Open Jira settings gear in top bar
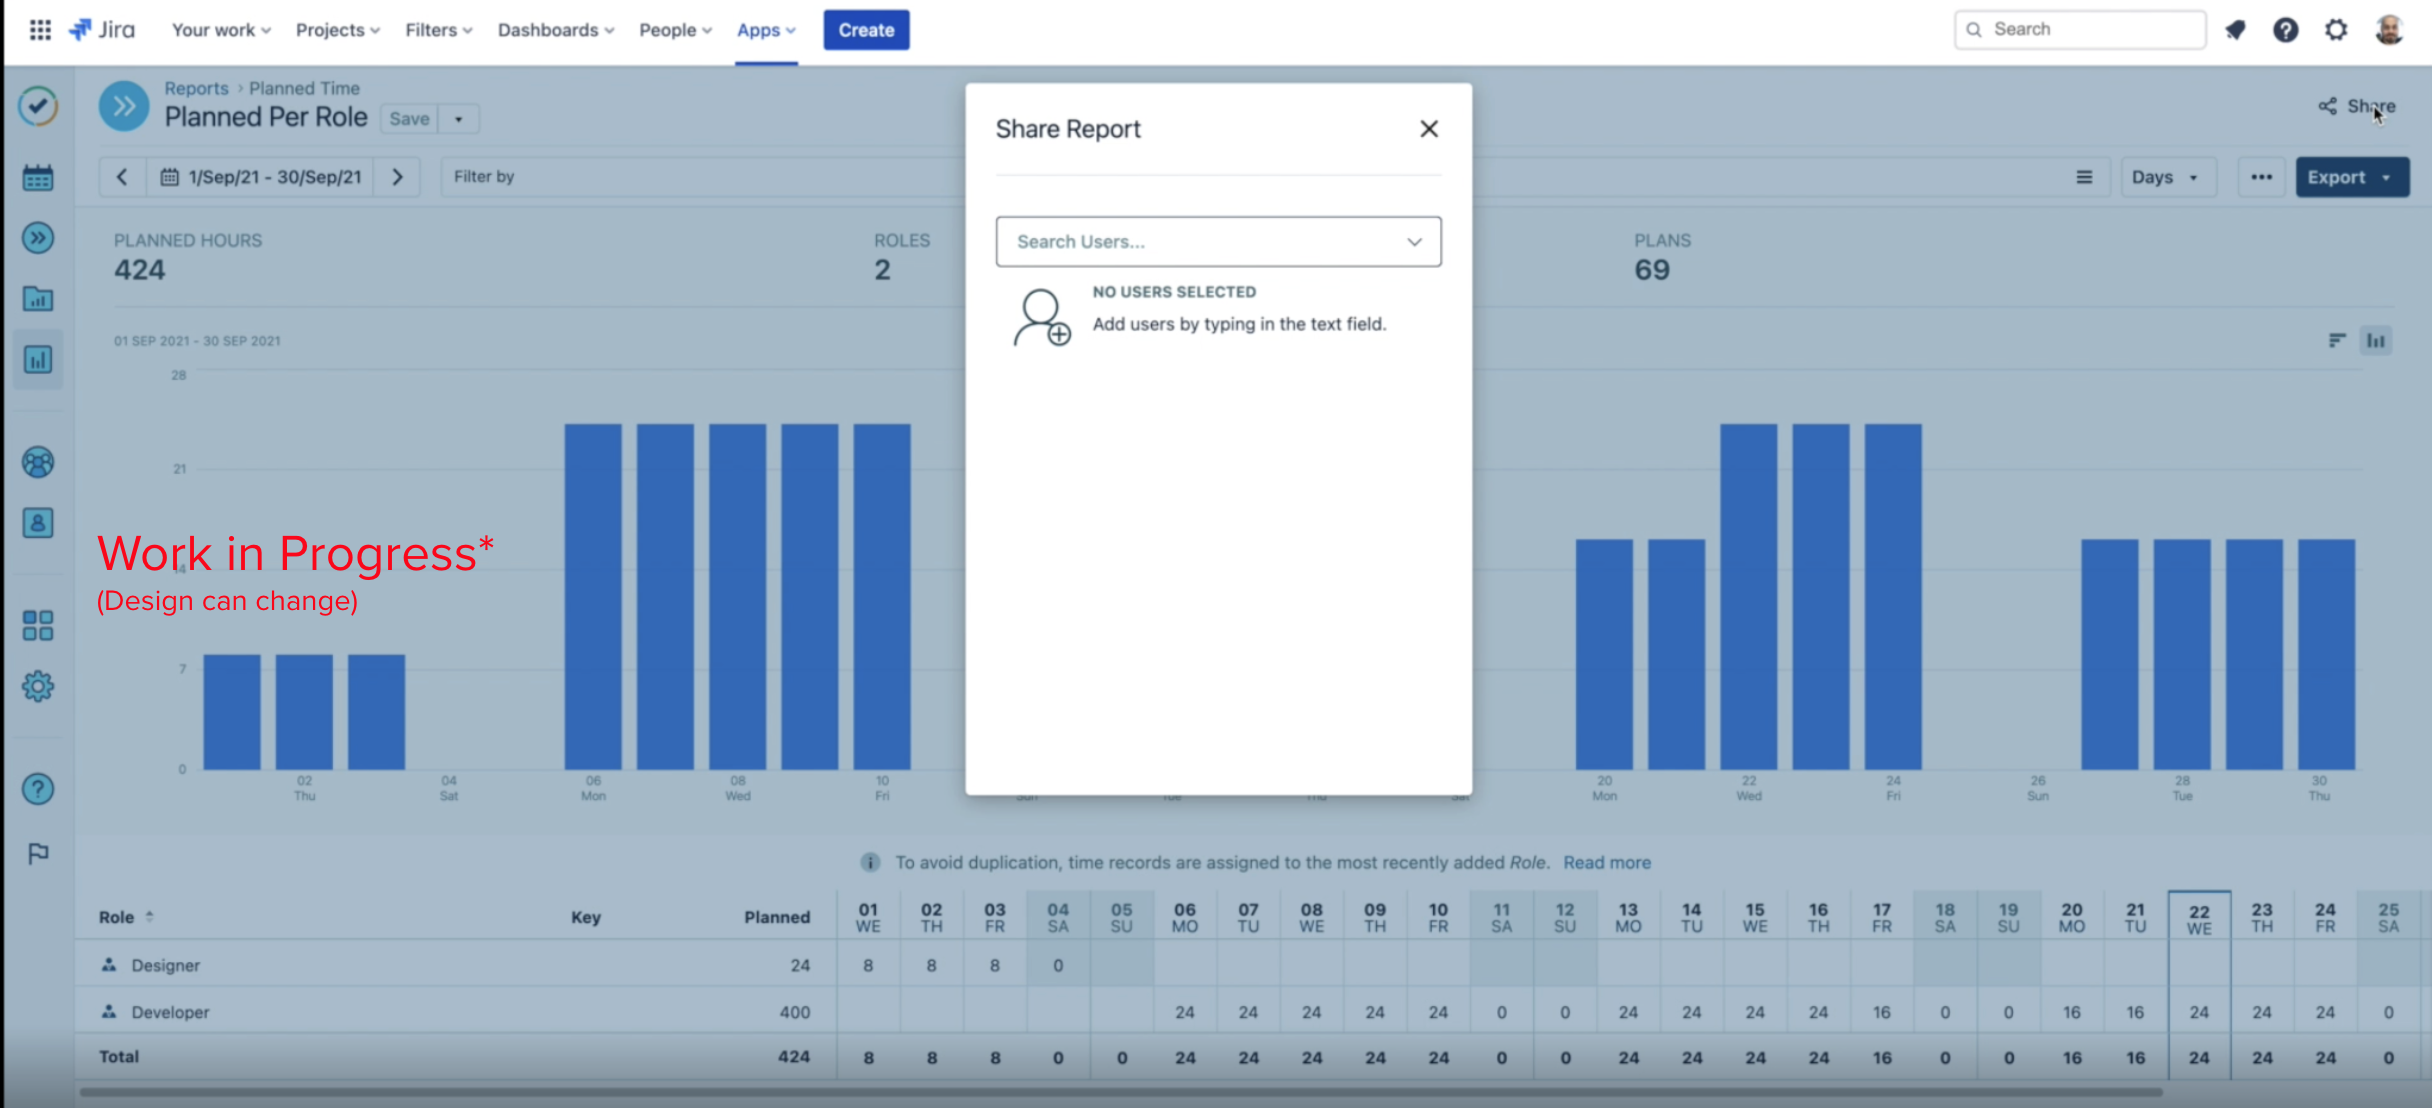2432x1108 pixels. [2336, 30]
